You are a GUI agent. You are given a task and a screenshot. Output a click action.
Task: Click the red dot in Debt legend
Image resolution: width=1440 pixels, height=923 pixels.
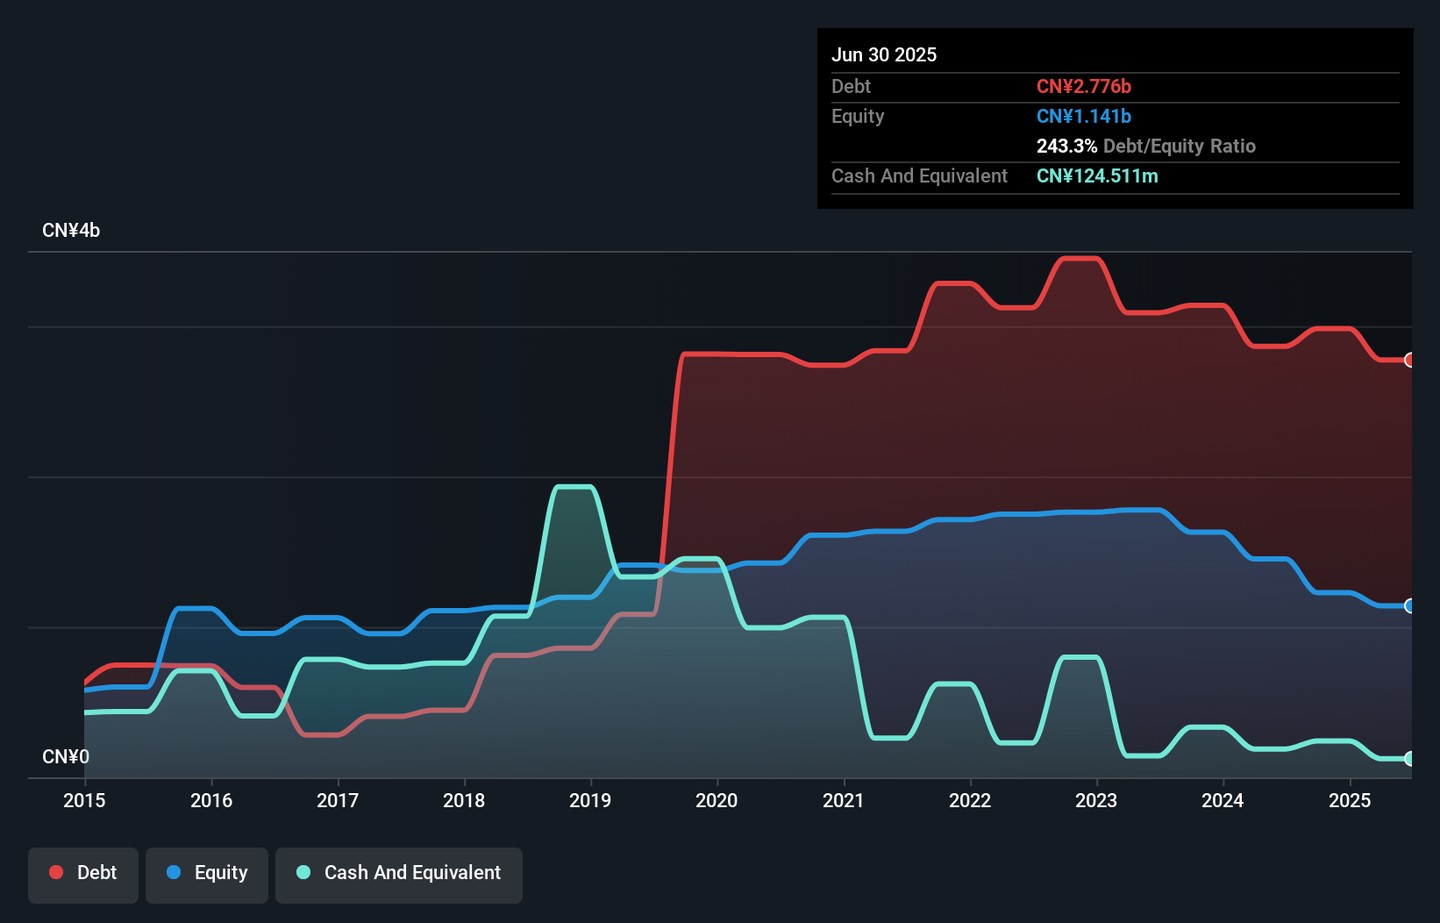[57, 873]
